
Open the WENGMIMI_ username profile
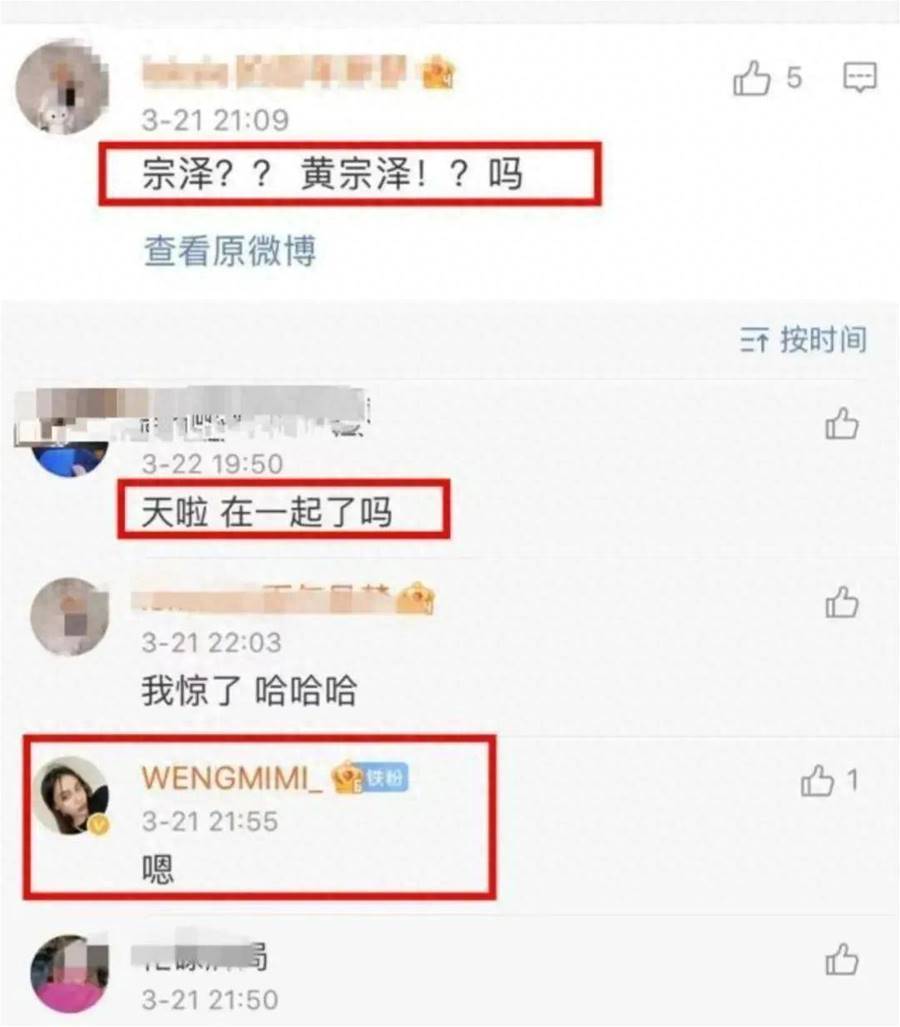(232, 778)
